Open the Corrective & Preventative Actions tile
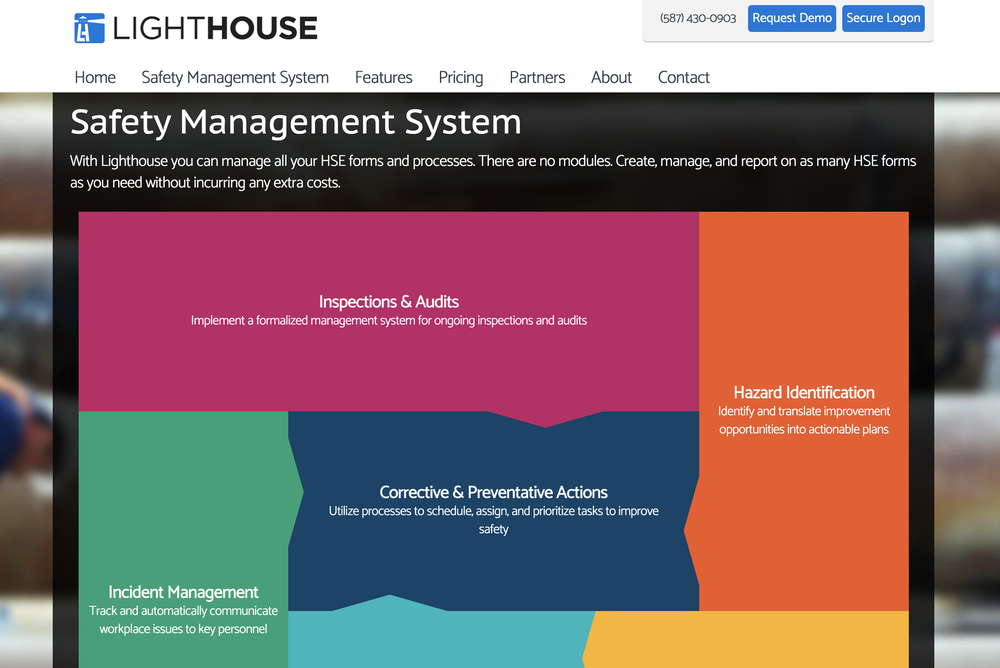Viewport: 1000px width, 668px height. 493,505
